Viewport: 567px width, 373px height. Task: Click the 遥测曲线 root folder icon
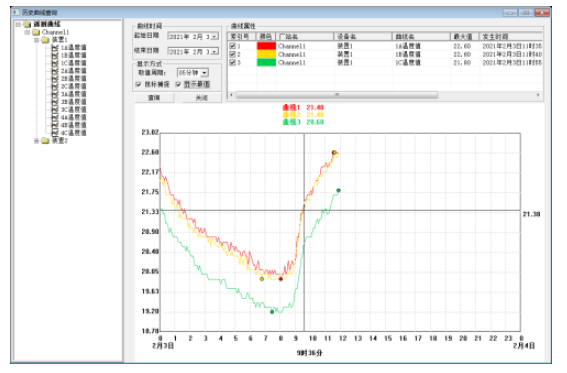click(27, 24)
